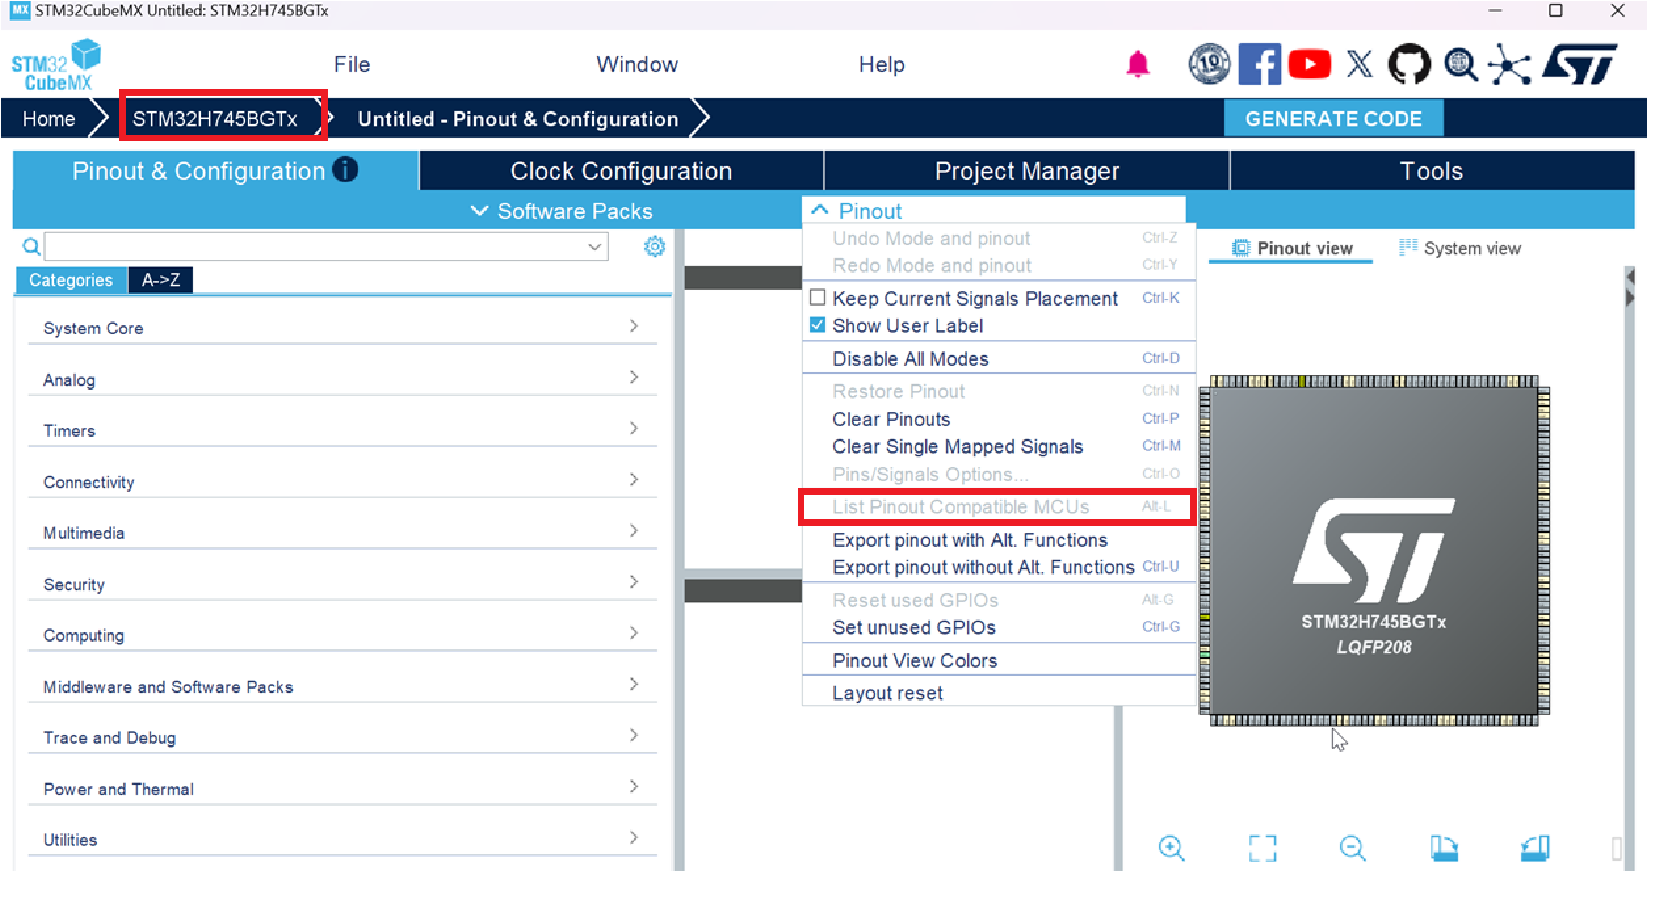Click the STM32CubeMX logo
The width and height of the screenshot is (1667, 905).
[x=56, y=65]
